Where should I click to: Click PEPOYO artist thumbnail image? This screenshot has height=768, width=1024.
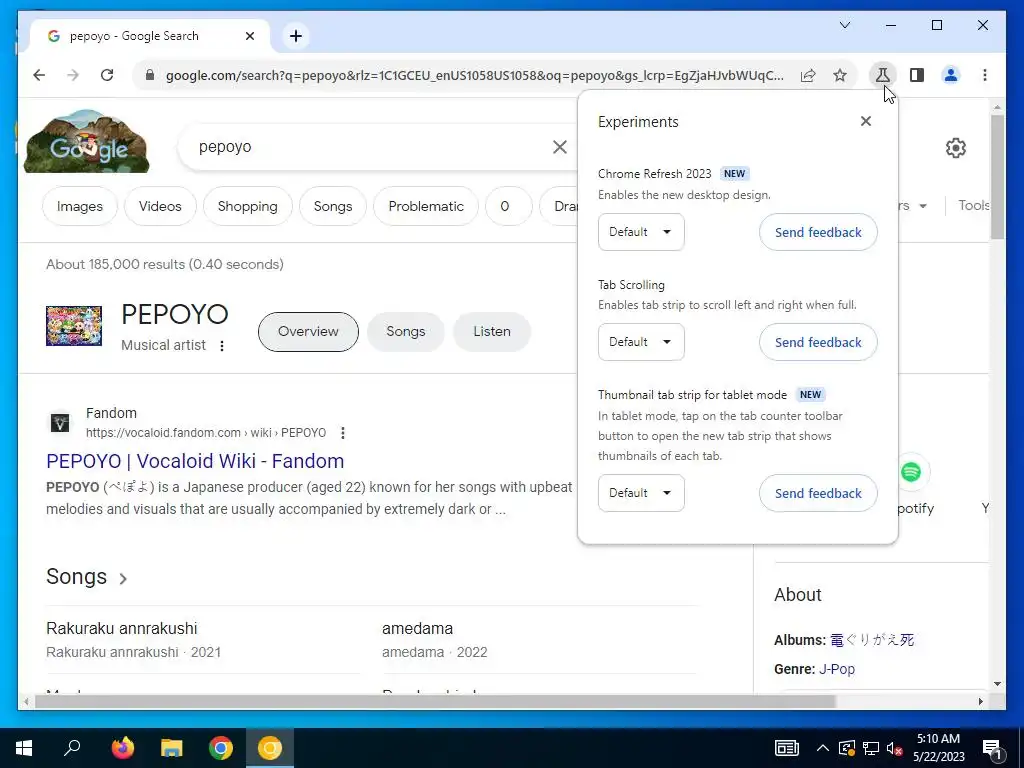[74, 326]
